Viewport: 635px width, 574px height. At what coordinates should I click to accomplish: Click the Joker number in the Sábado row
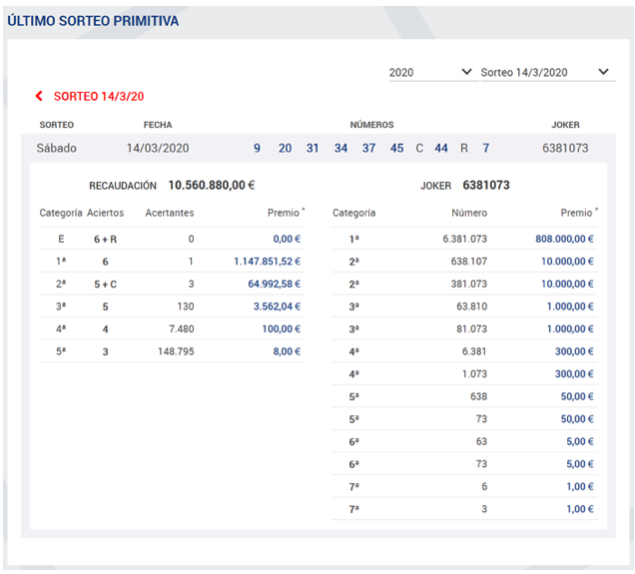(565, 148)
